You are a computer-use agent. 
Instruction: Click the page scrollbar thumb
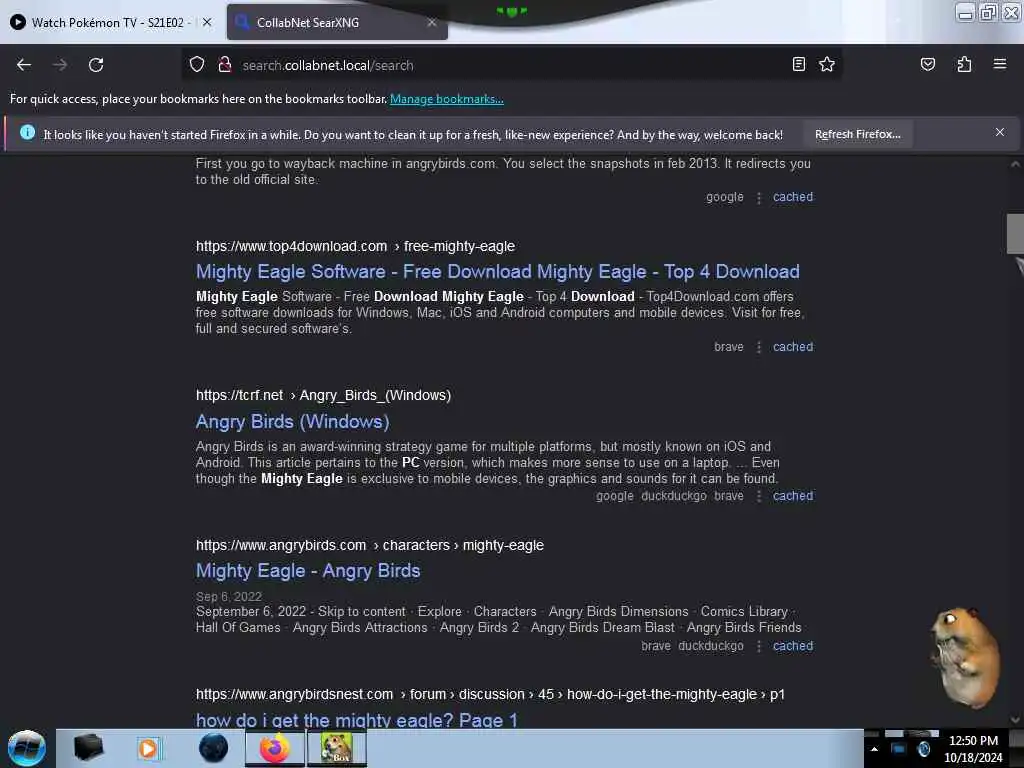point(1015,233)
